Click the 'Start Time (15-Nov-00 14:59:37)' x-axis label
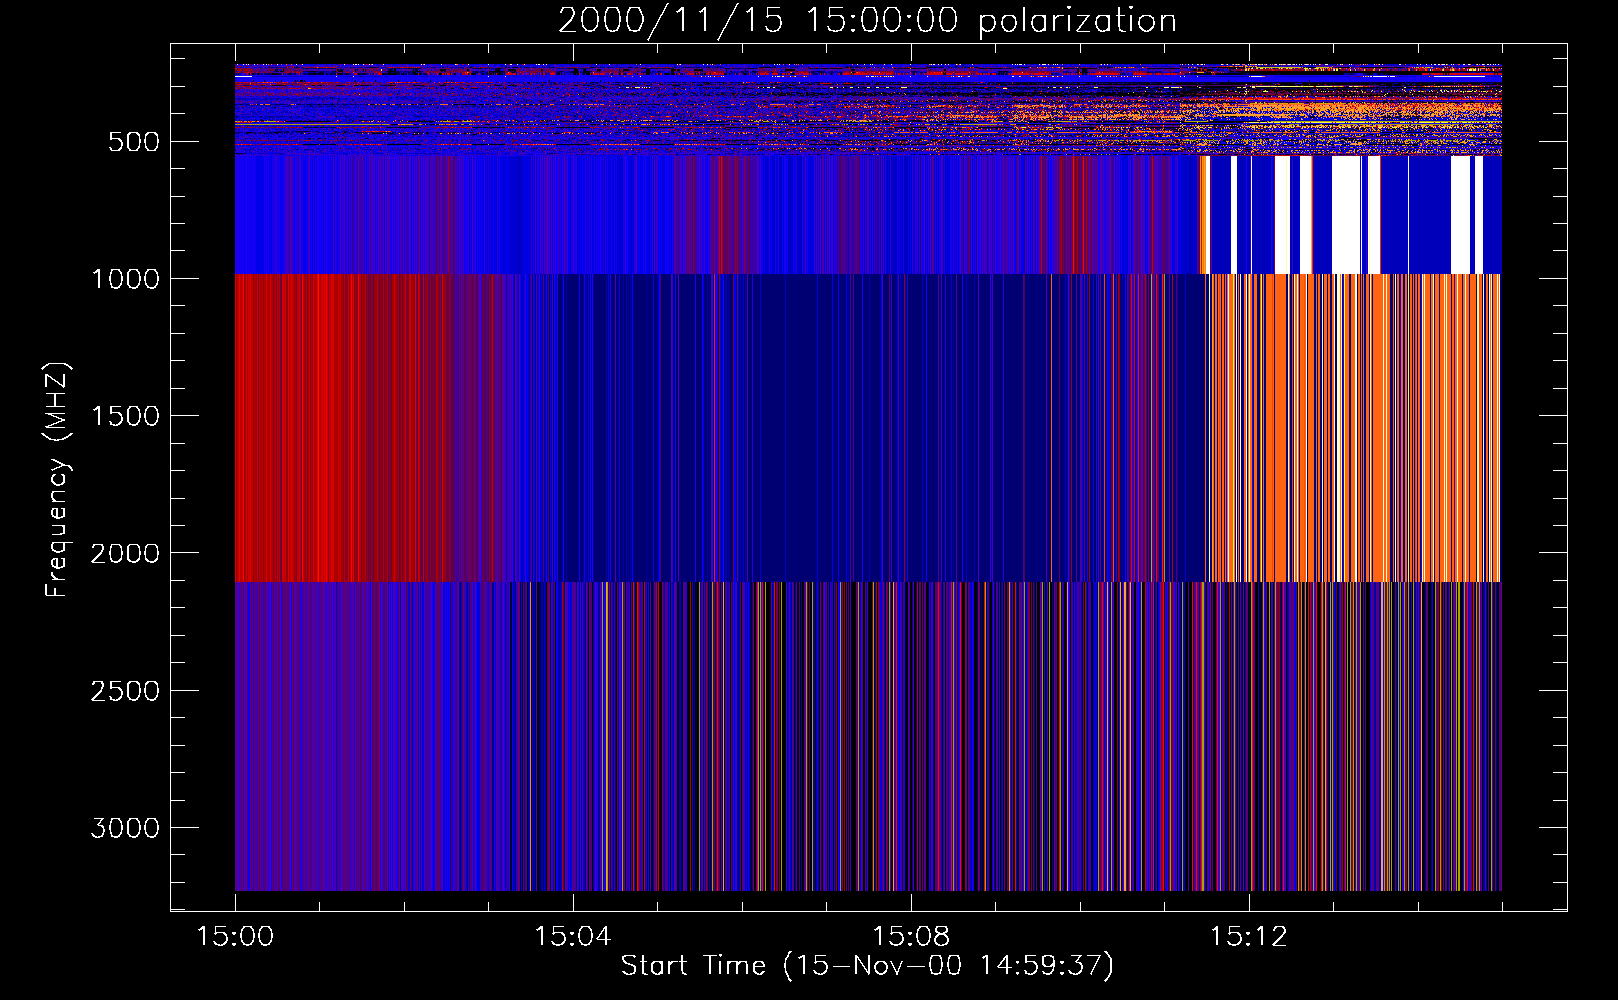 click(867, 966)
